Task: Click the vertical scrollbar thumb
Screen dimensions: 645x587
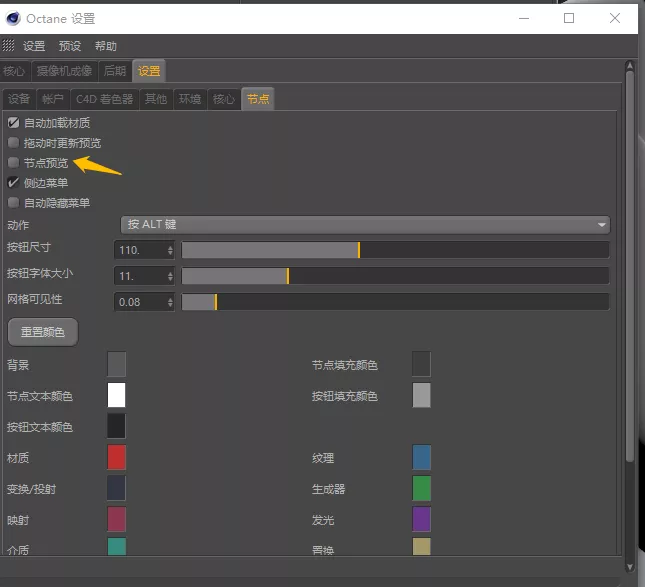Action: [x=630, y=267]
